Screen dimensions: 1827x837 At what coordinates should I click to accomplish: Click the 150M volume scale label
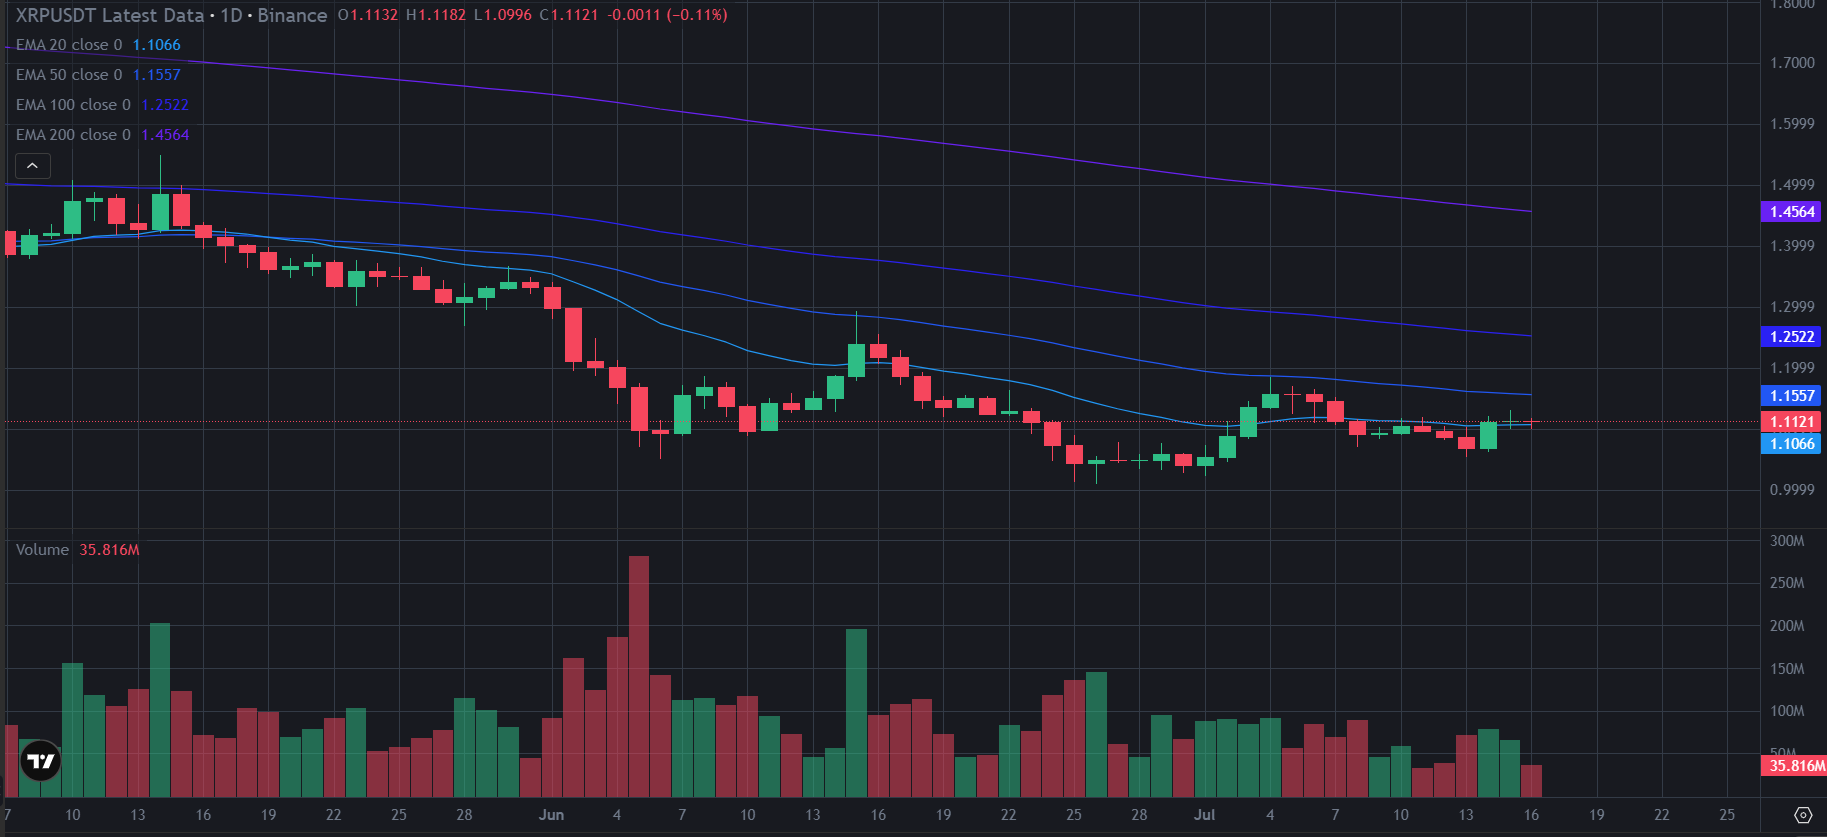[x=1787, y=669]
